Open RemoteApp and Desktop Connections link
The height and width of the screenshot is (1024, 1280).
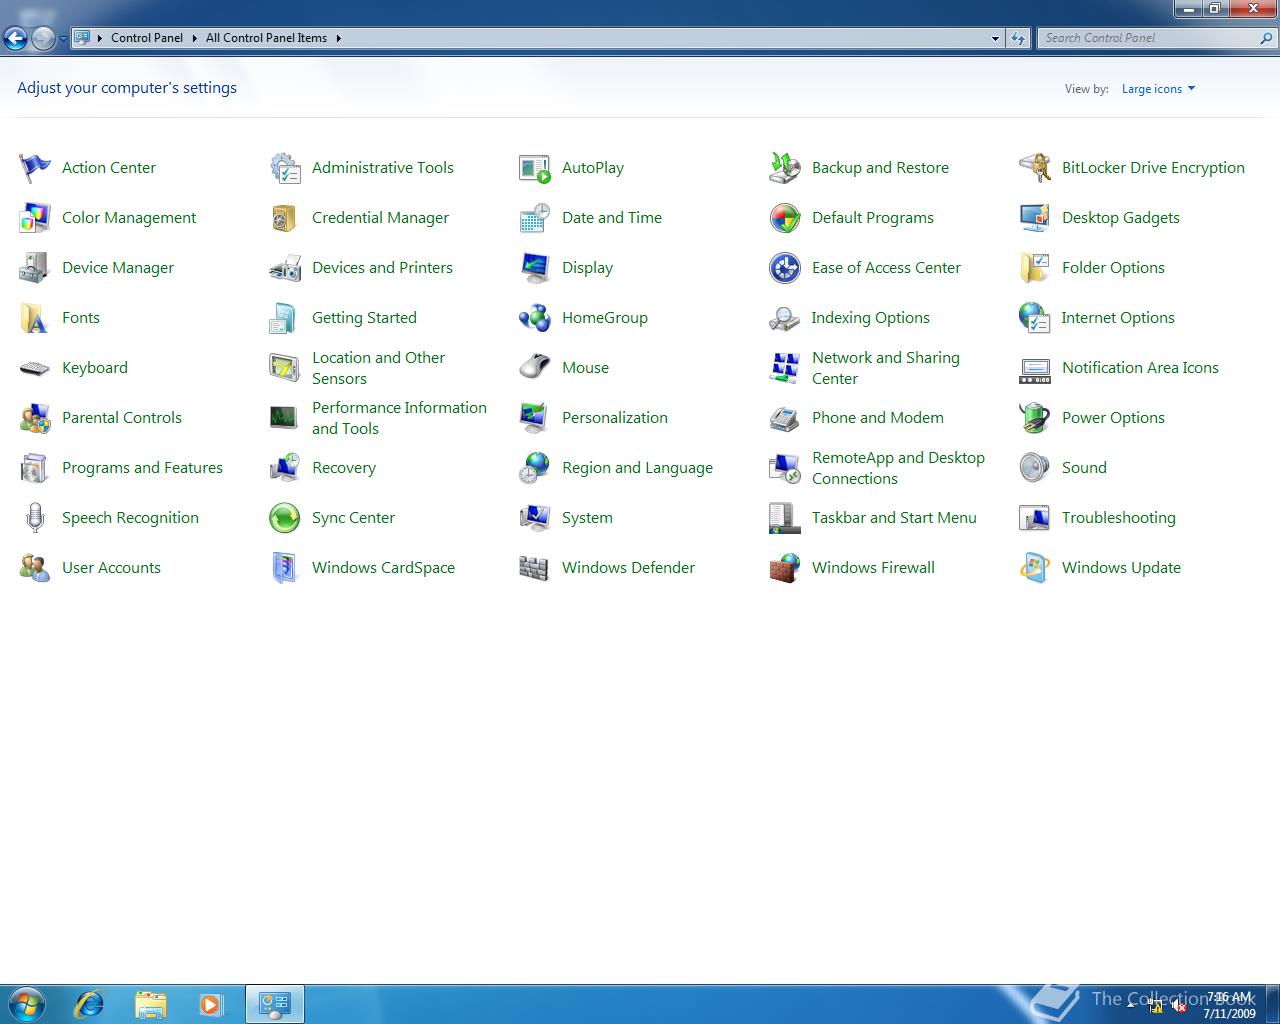[898, 468]
